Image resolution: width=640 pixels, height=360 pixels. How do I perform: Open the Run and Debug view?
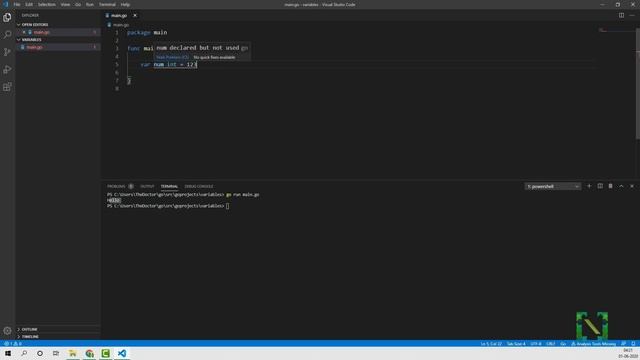(7, 69)
